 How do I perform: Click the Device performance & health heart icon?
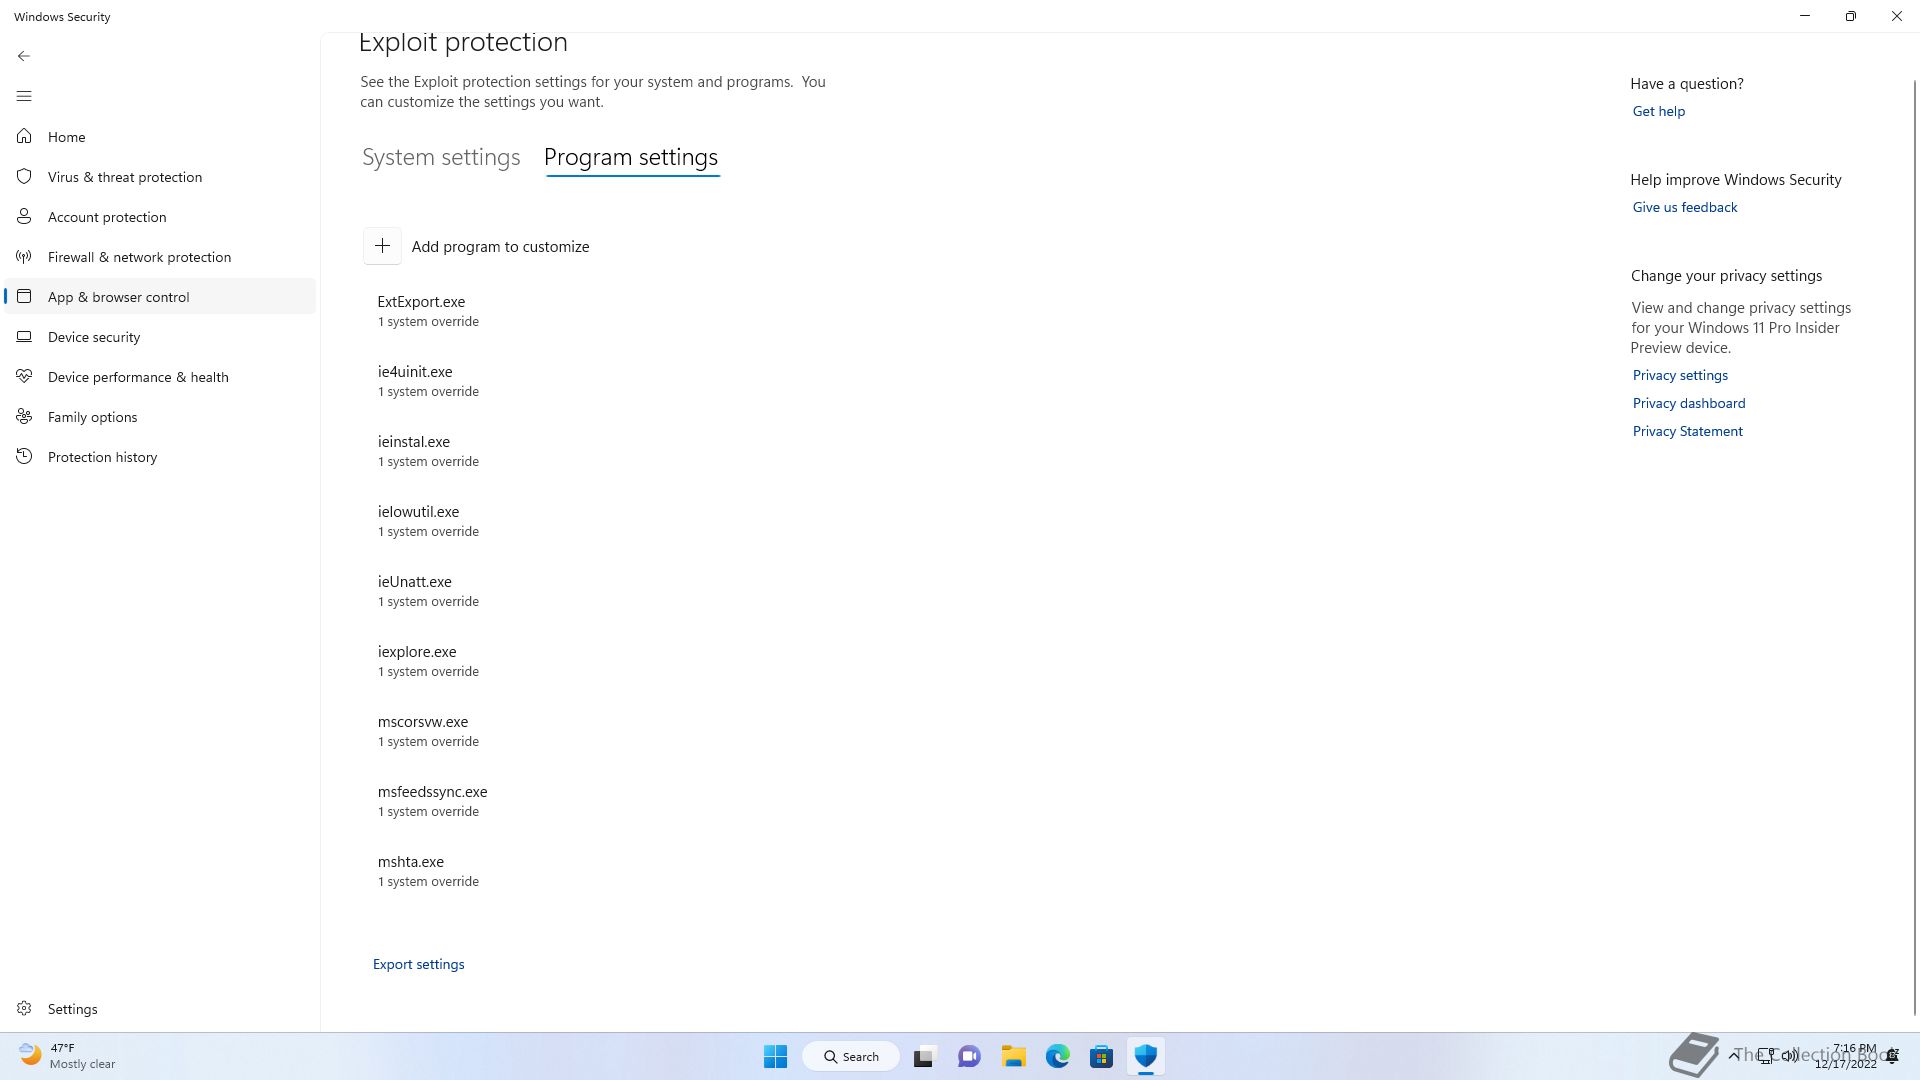24,376
